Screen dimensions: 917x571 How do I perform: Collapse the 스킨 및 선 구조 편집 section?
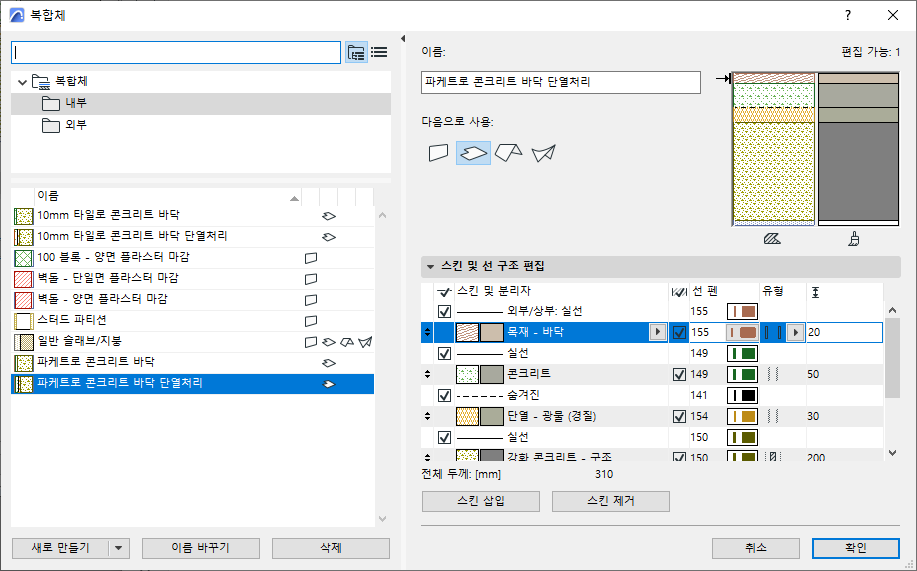pyautogui.click(x=430, y=267)
